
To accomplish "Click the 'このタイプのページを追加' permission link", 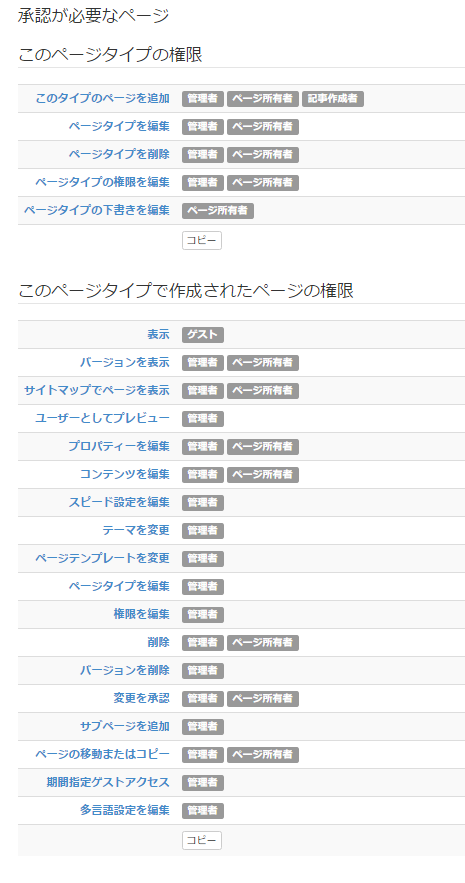I will pos(102,99).
